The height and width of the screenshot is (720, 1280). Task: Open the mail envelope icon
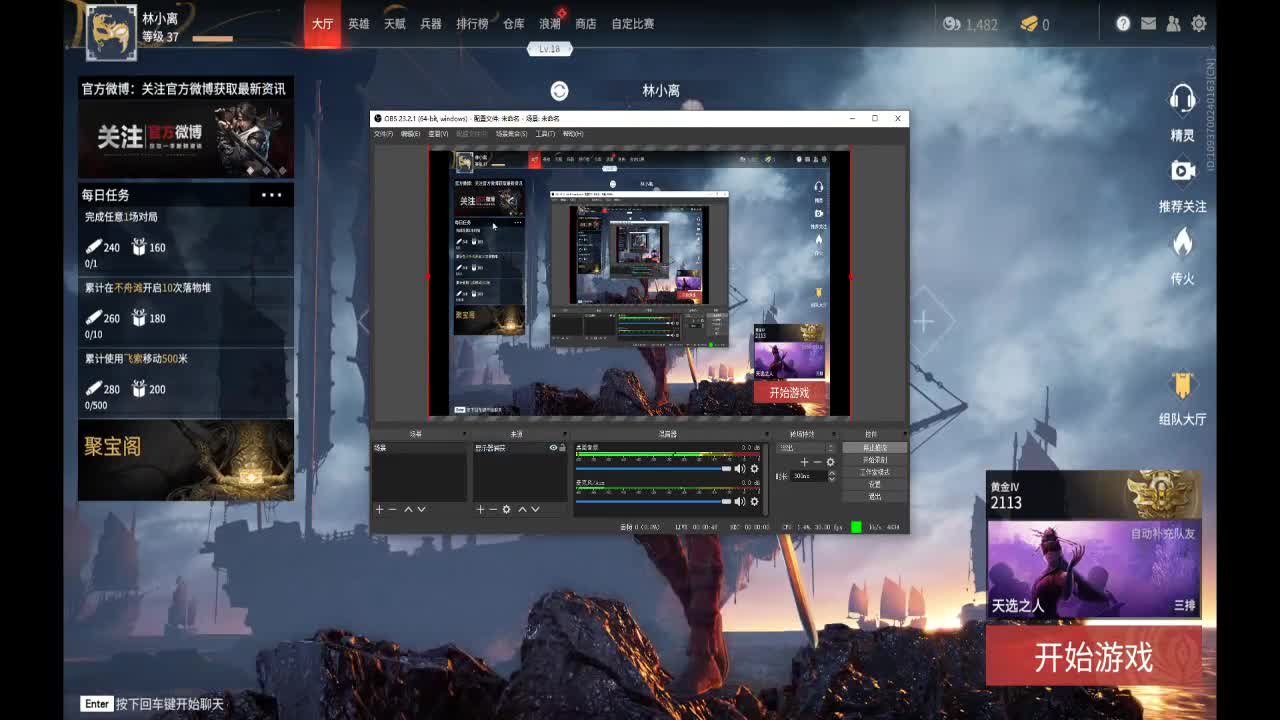(x=1148, y=23)
